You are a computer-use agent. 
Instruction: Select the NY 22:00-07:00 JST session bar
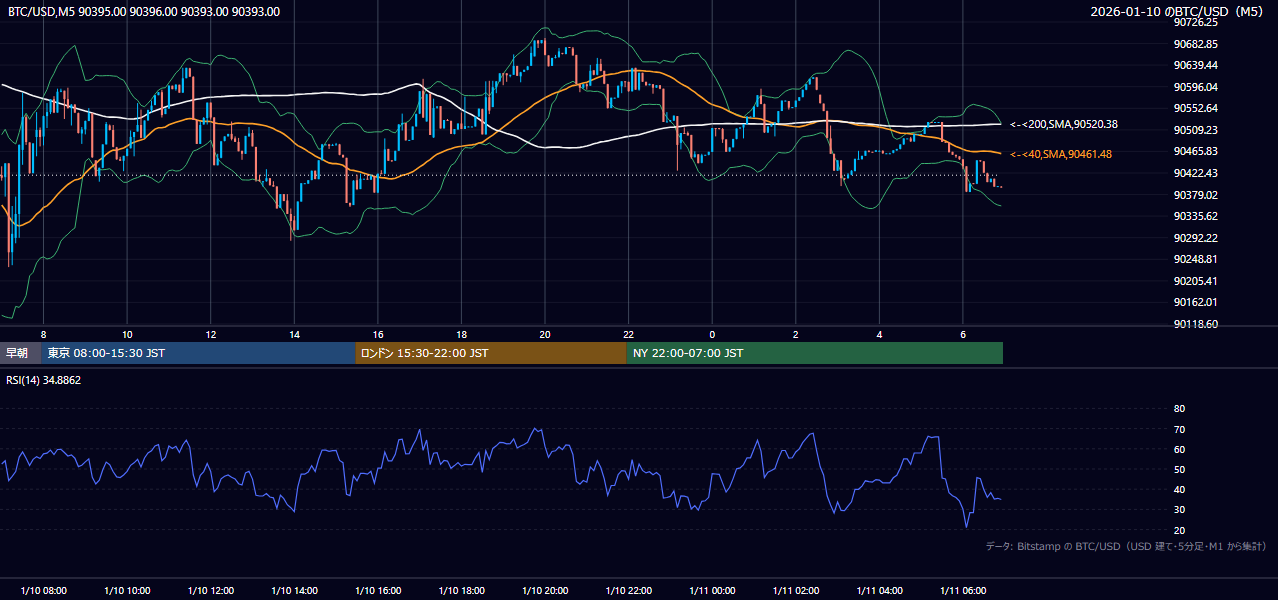pyautogui.click(x=815, y=353)
